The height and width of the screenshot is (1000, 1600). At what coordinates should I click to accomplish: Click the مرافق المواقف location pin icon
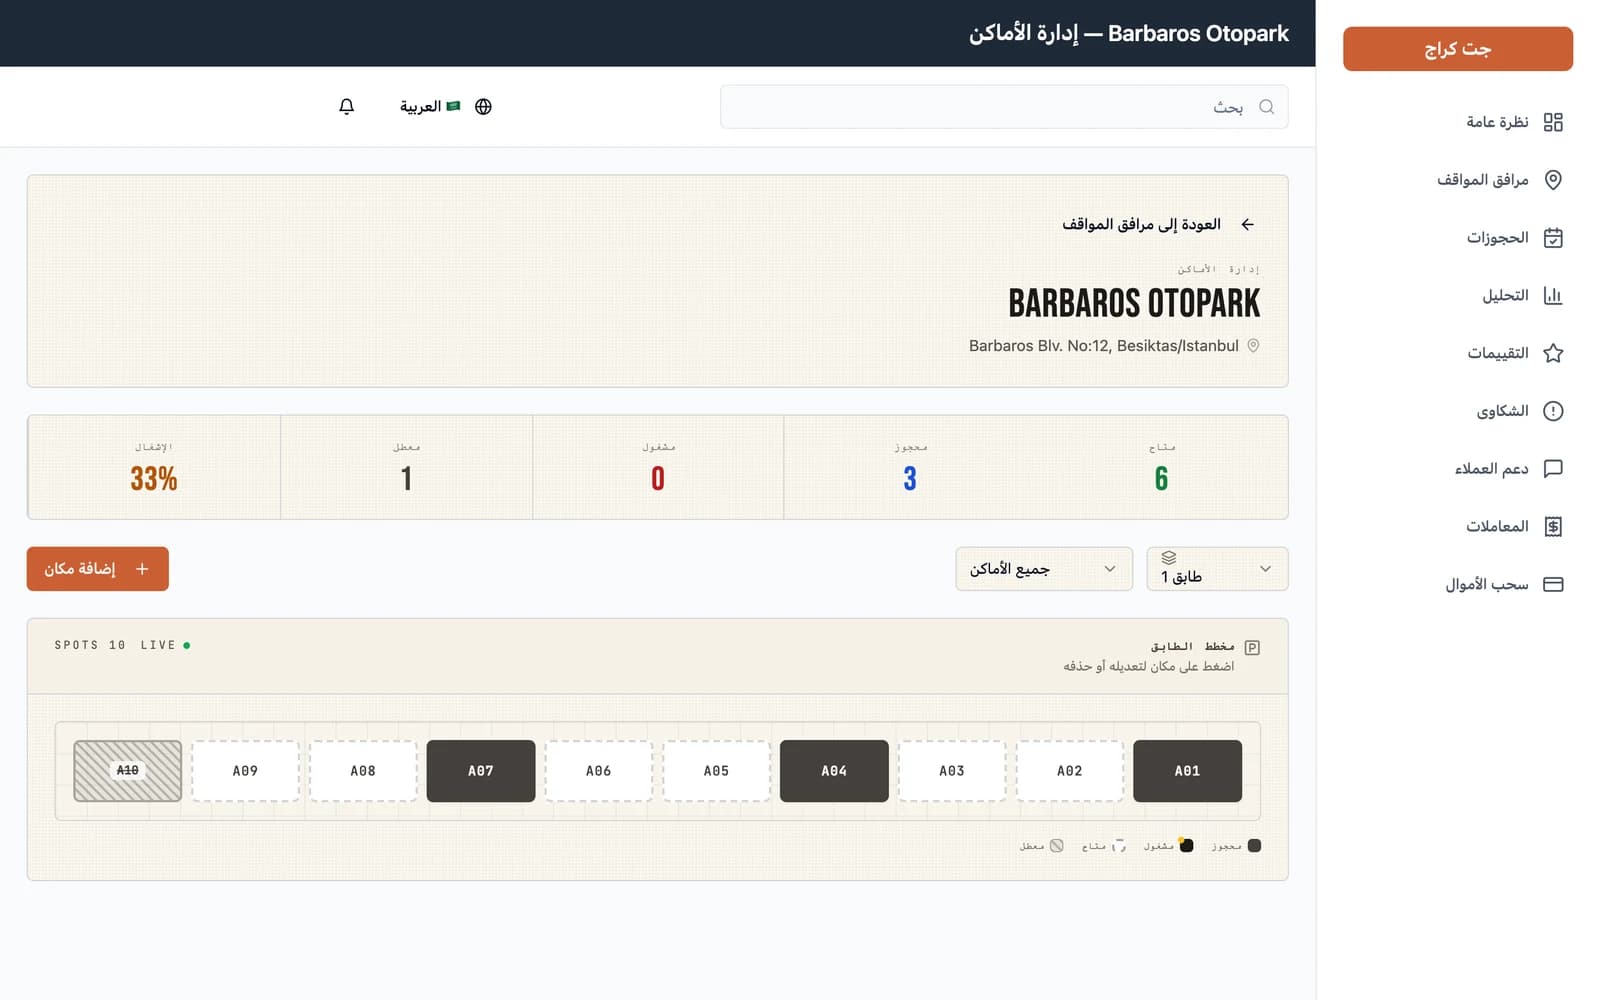coord(1553,180)
